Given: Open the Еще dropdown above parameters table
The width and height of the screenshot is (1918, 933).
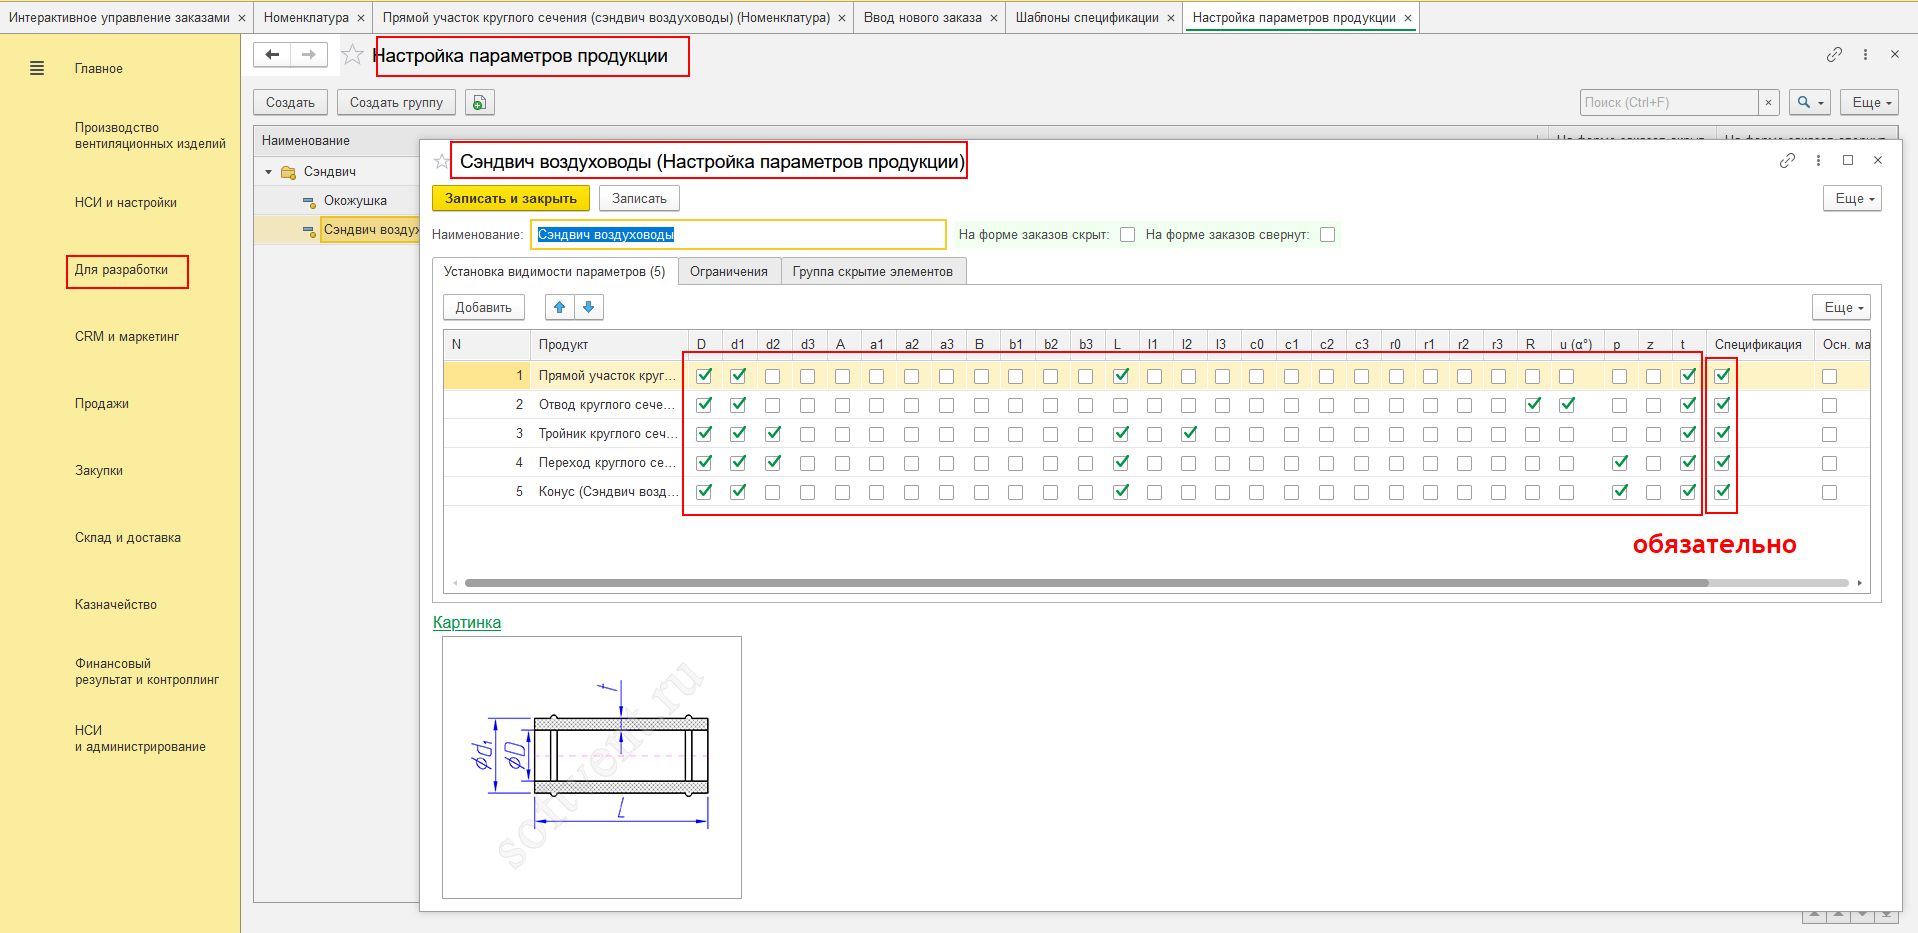Looking at the screenshot, I should pyautogui.click(x=1840, y=307).
